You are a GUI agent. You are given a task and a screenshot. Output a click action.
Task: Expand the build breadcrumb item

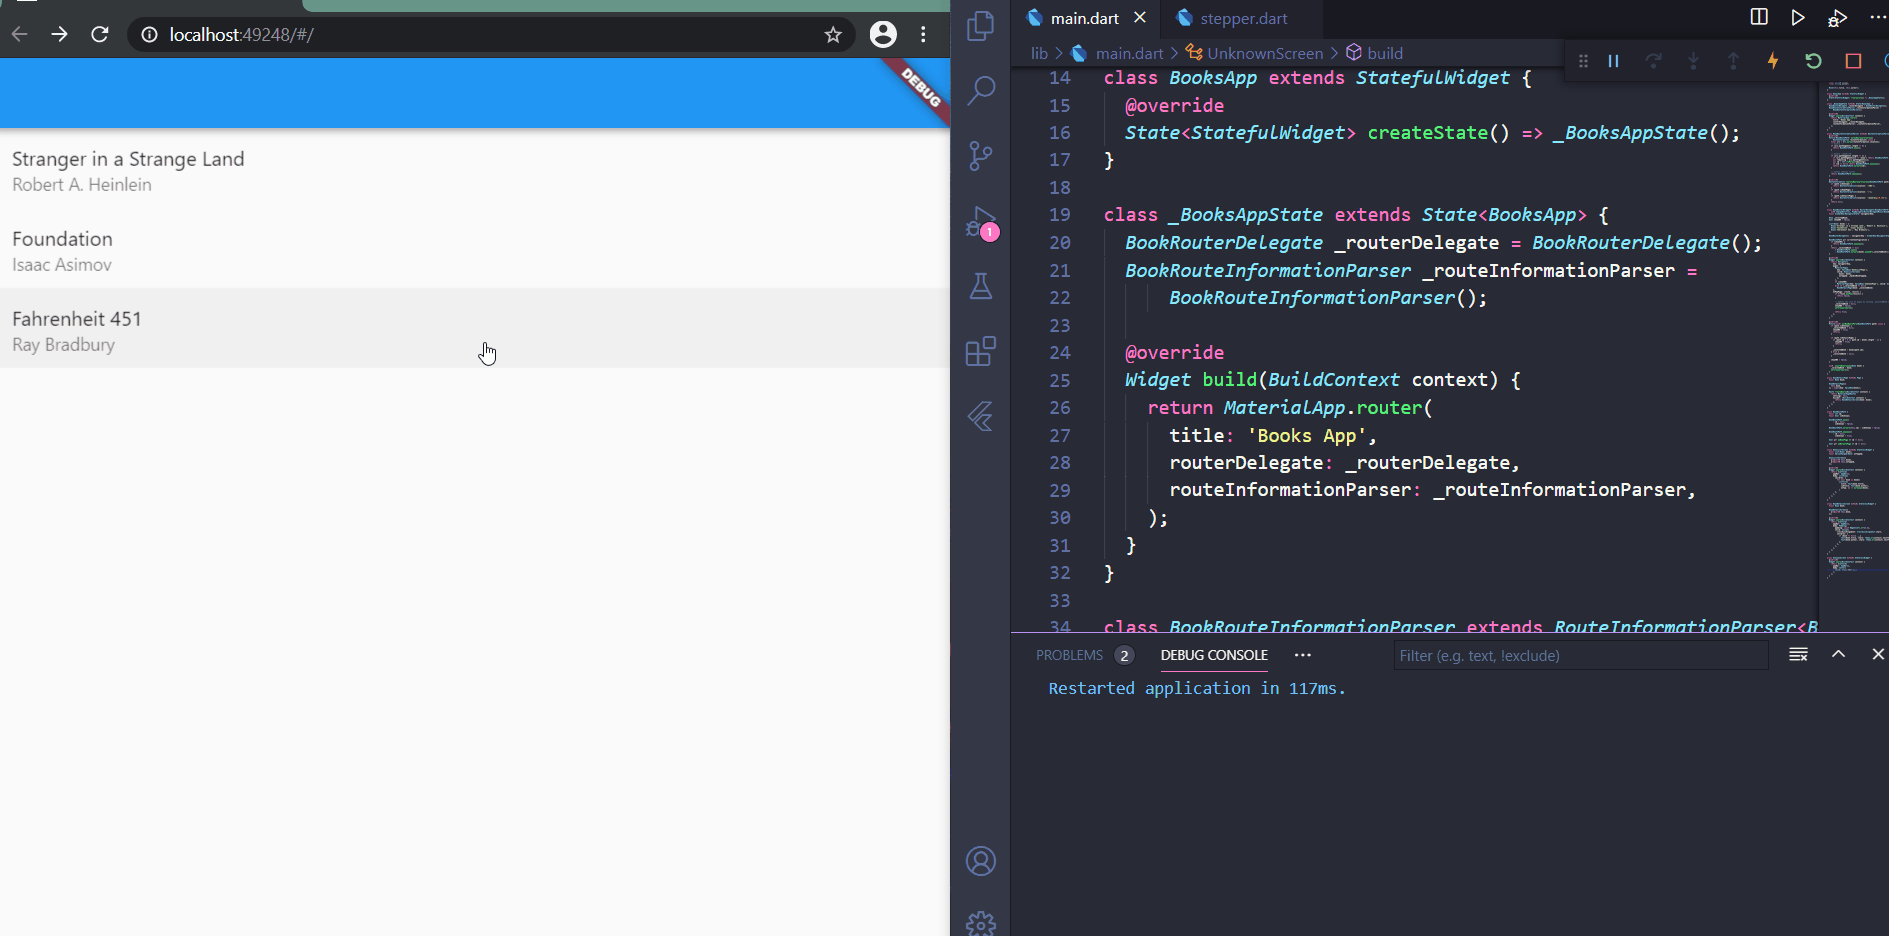[x=1385, y=53]
